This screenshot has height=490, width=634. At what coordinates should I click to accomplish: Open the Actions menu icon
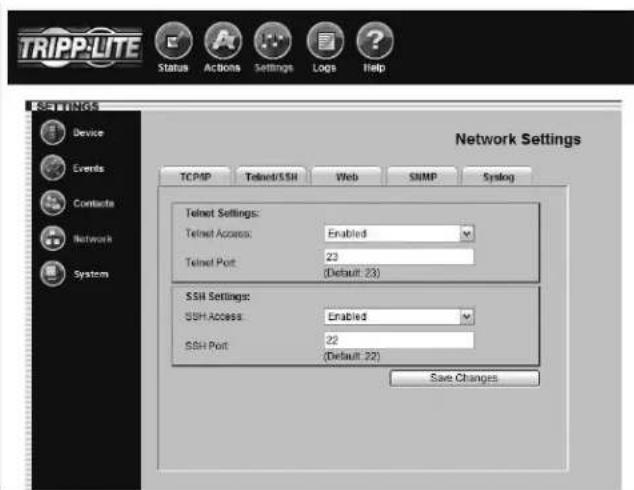coord(223,40)
